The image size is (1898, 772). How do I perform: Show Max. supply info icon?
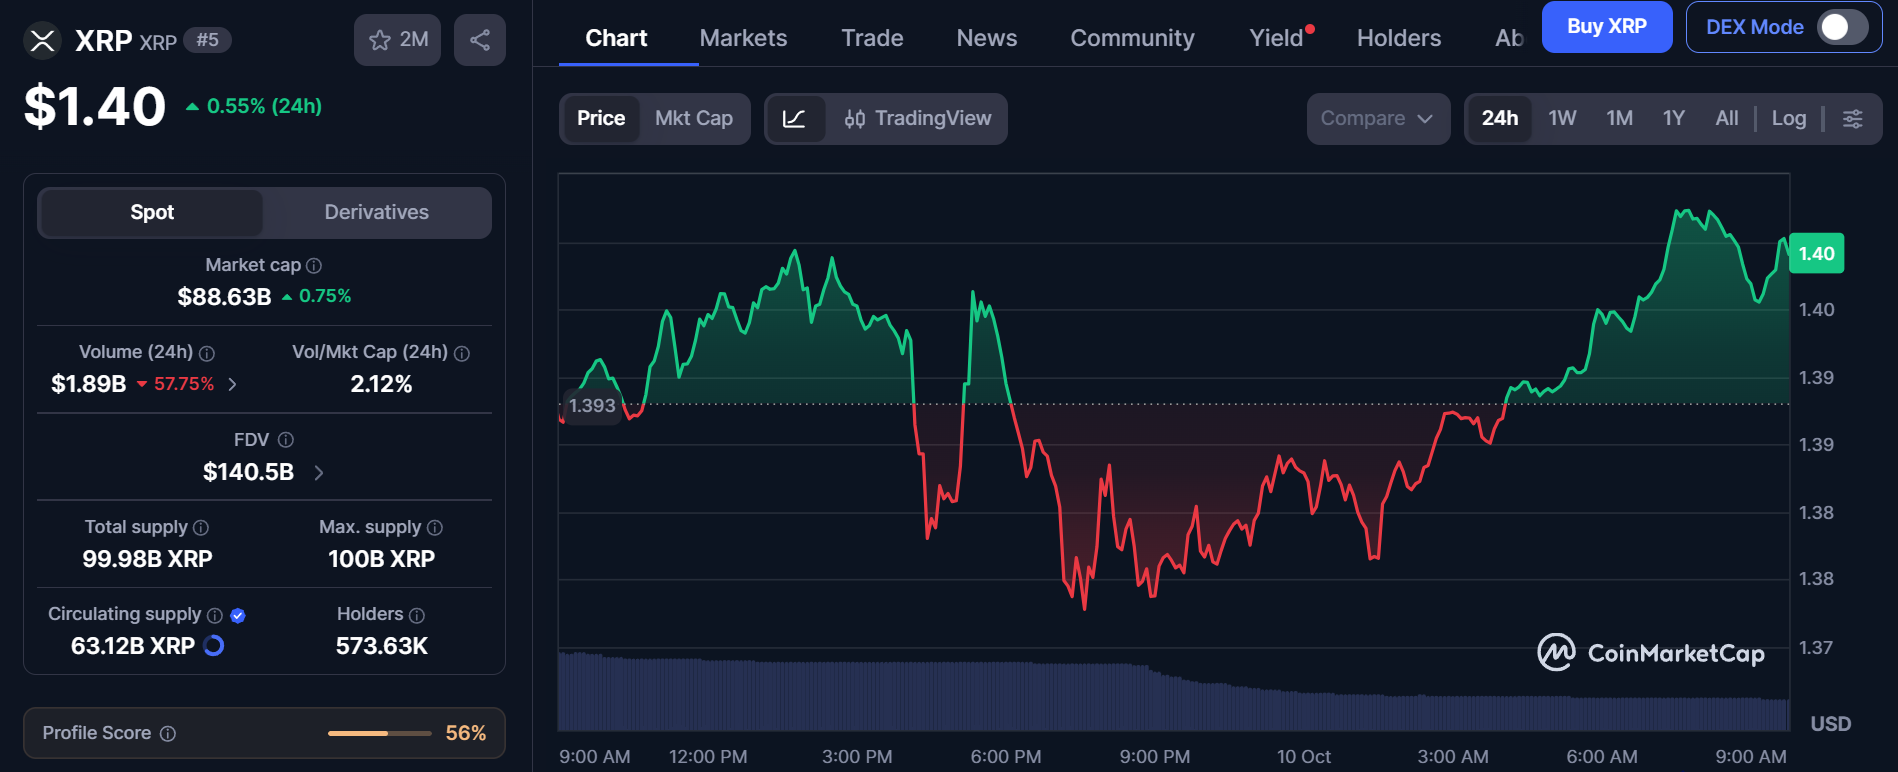435,528
